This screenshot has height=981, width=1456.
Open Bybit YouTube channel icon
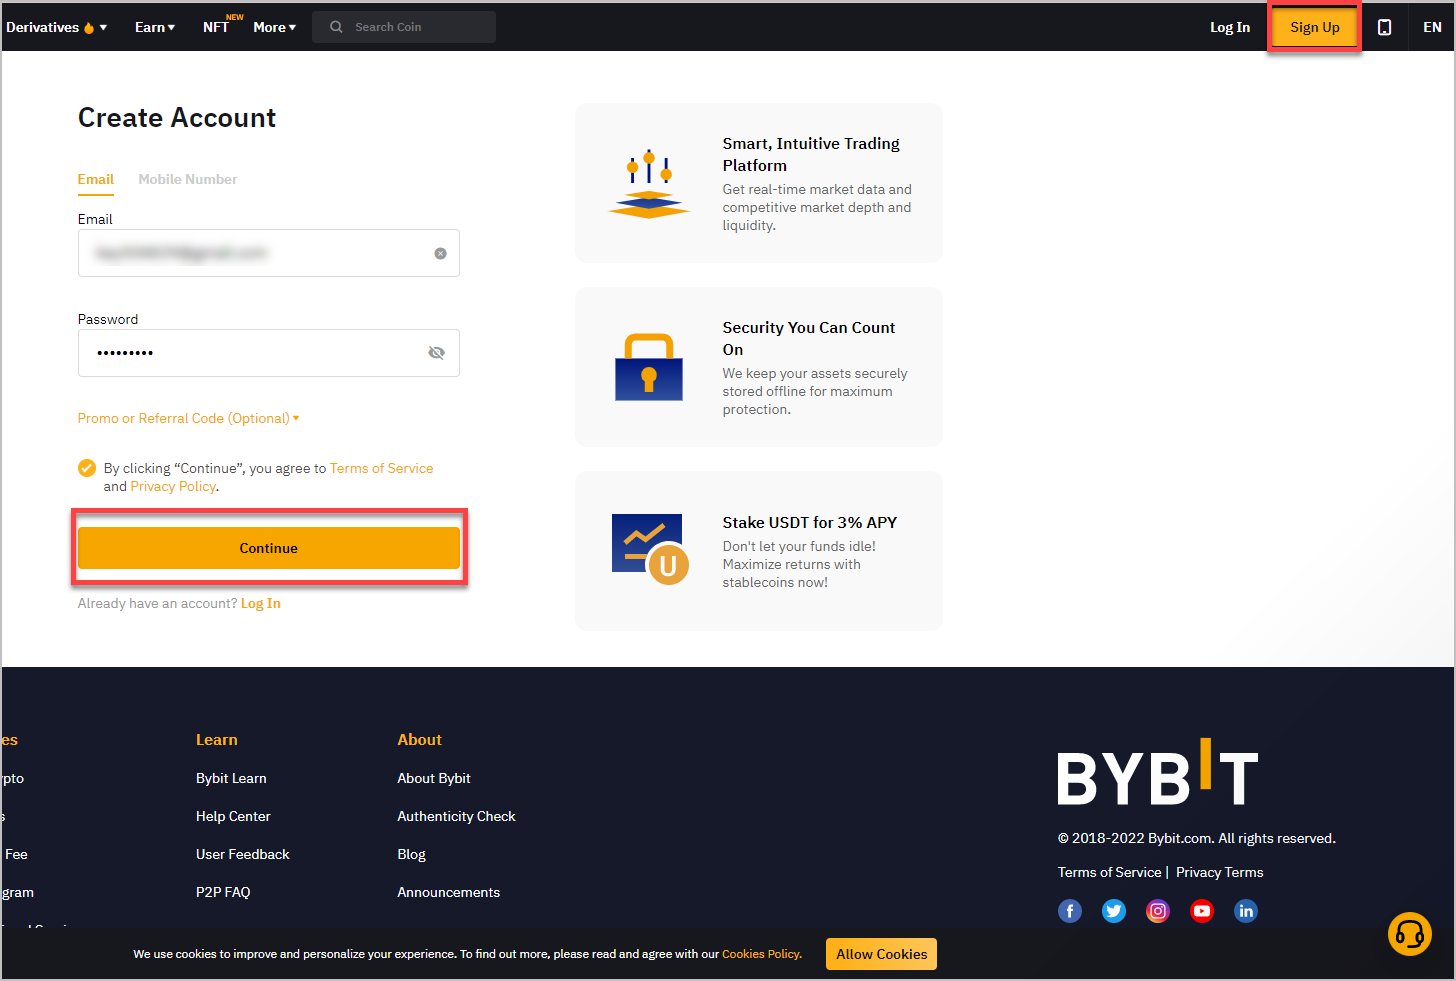pos(1202,911)
